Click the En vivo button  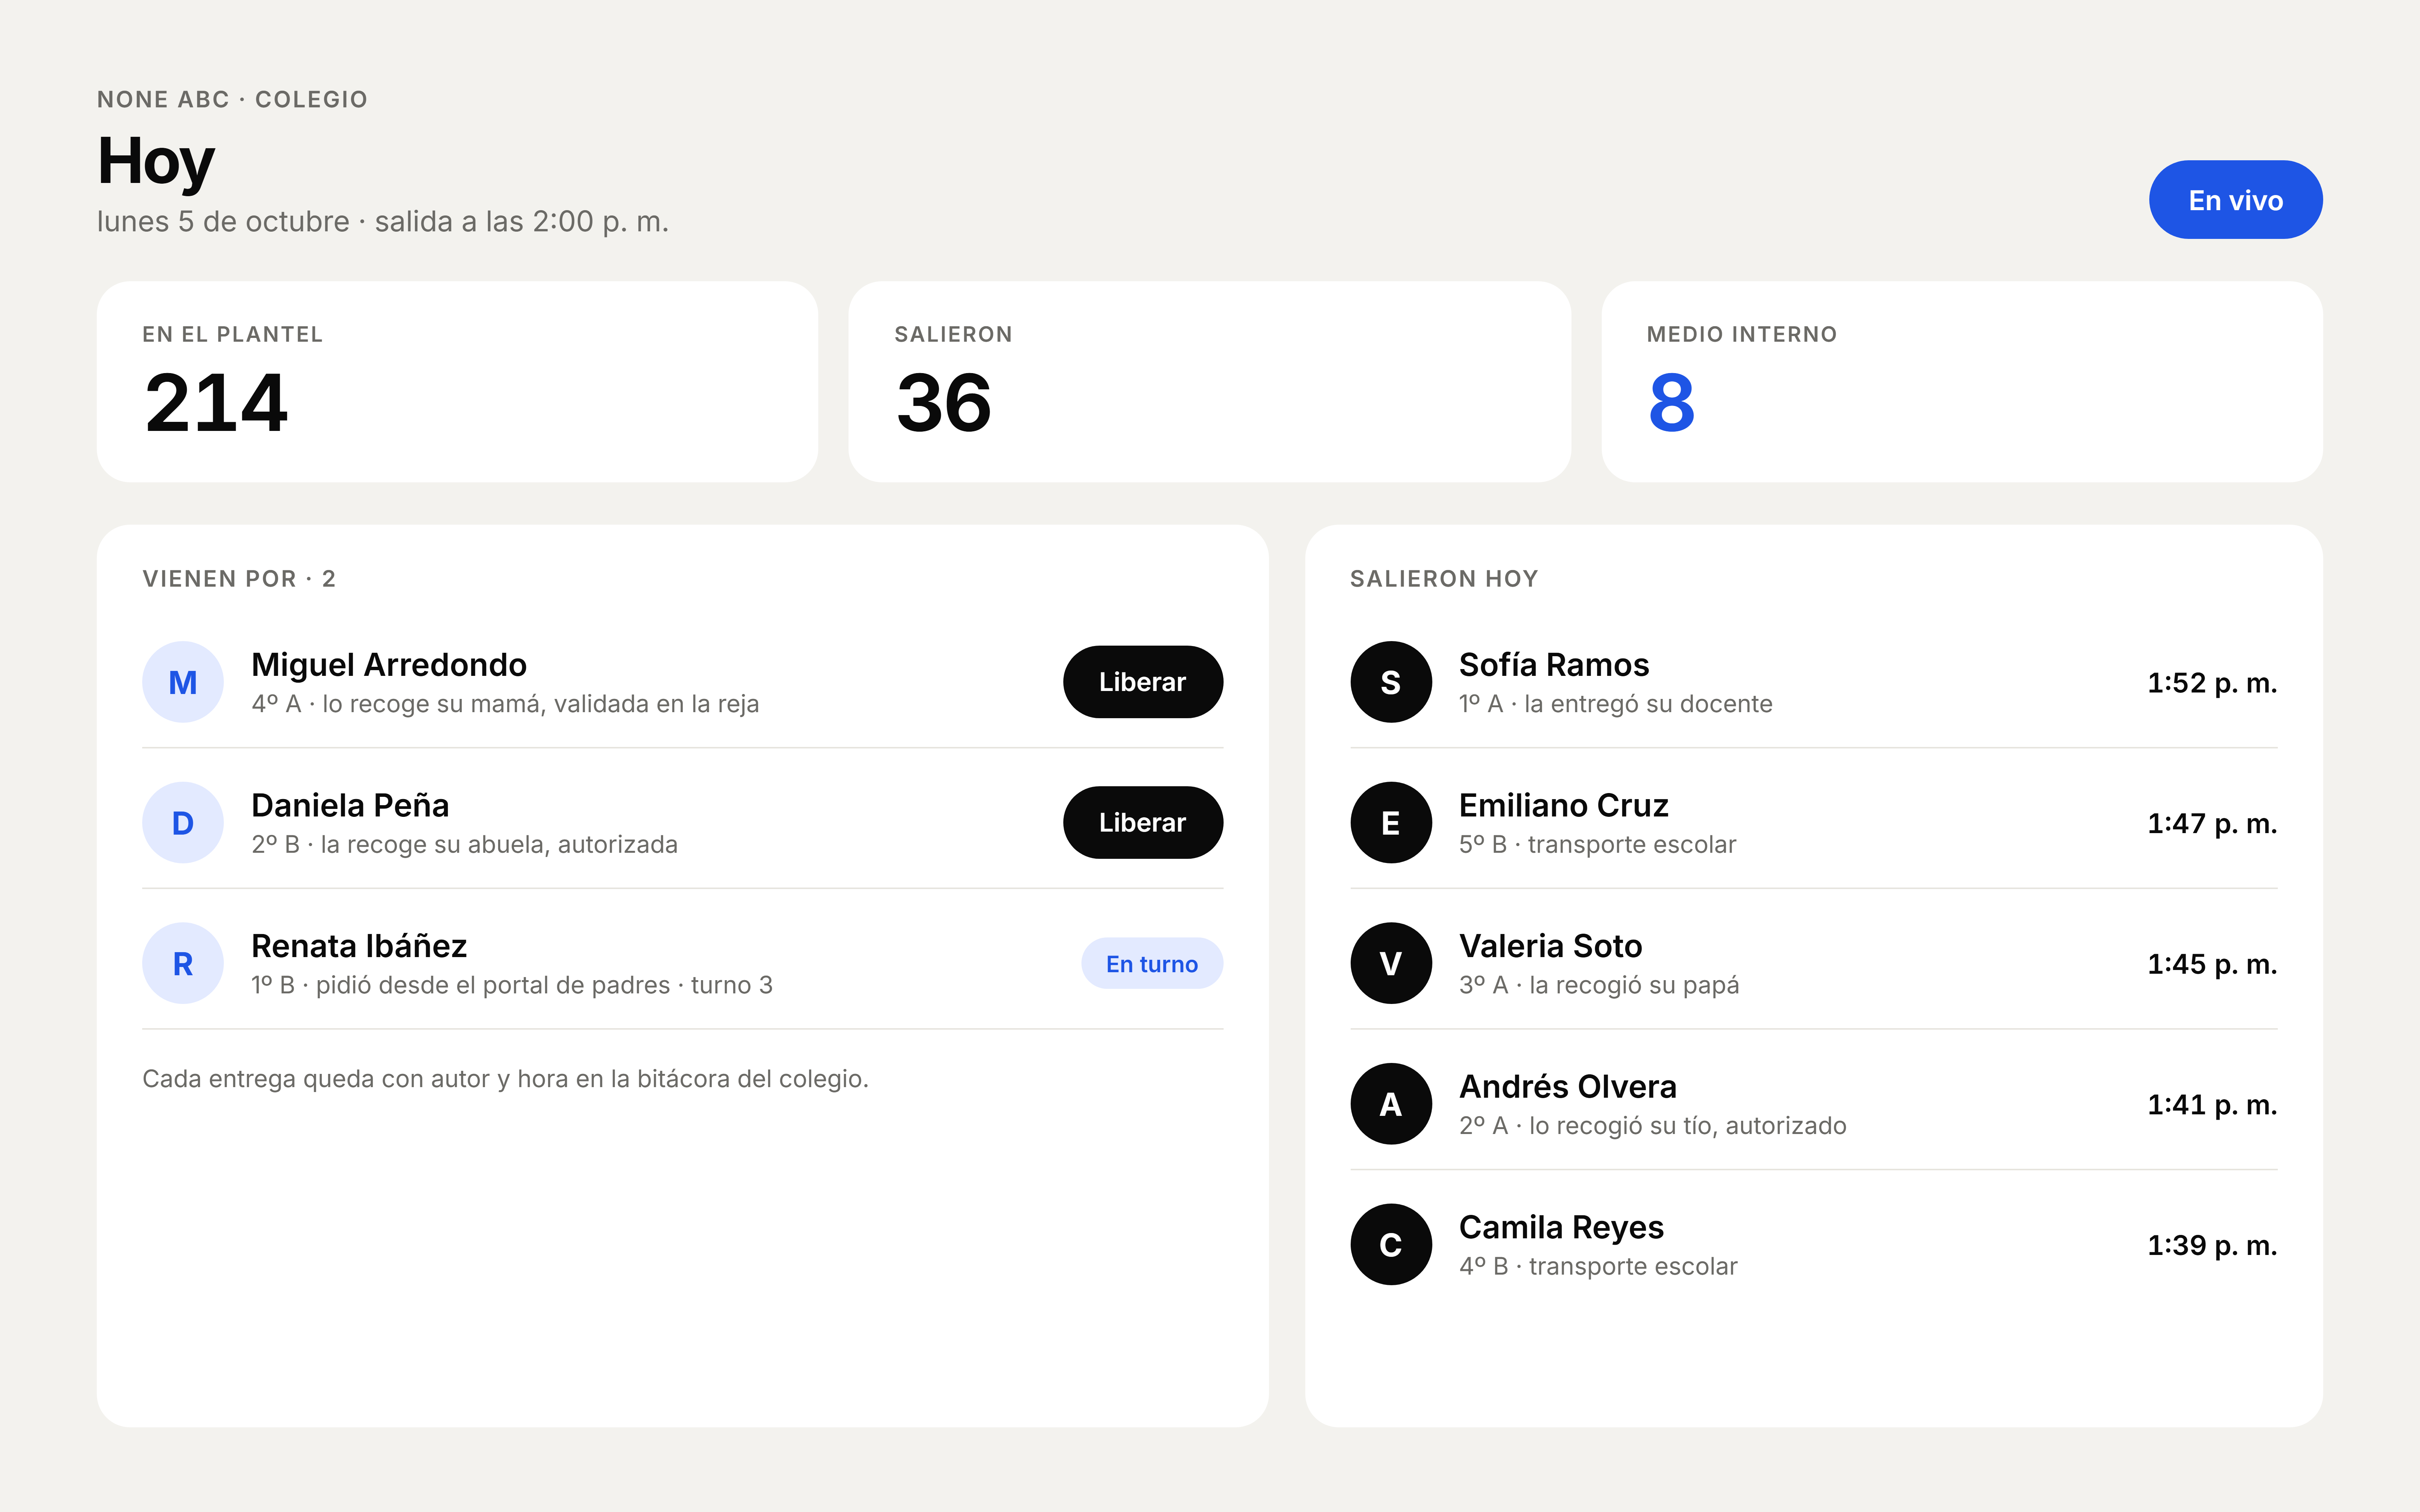pyautogui.click(x=2235, y=200)
